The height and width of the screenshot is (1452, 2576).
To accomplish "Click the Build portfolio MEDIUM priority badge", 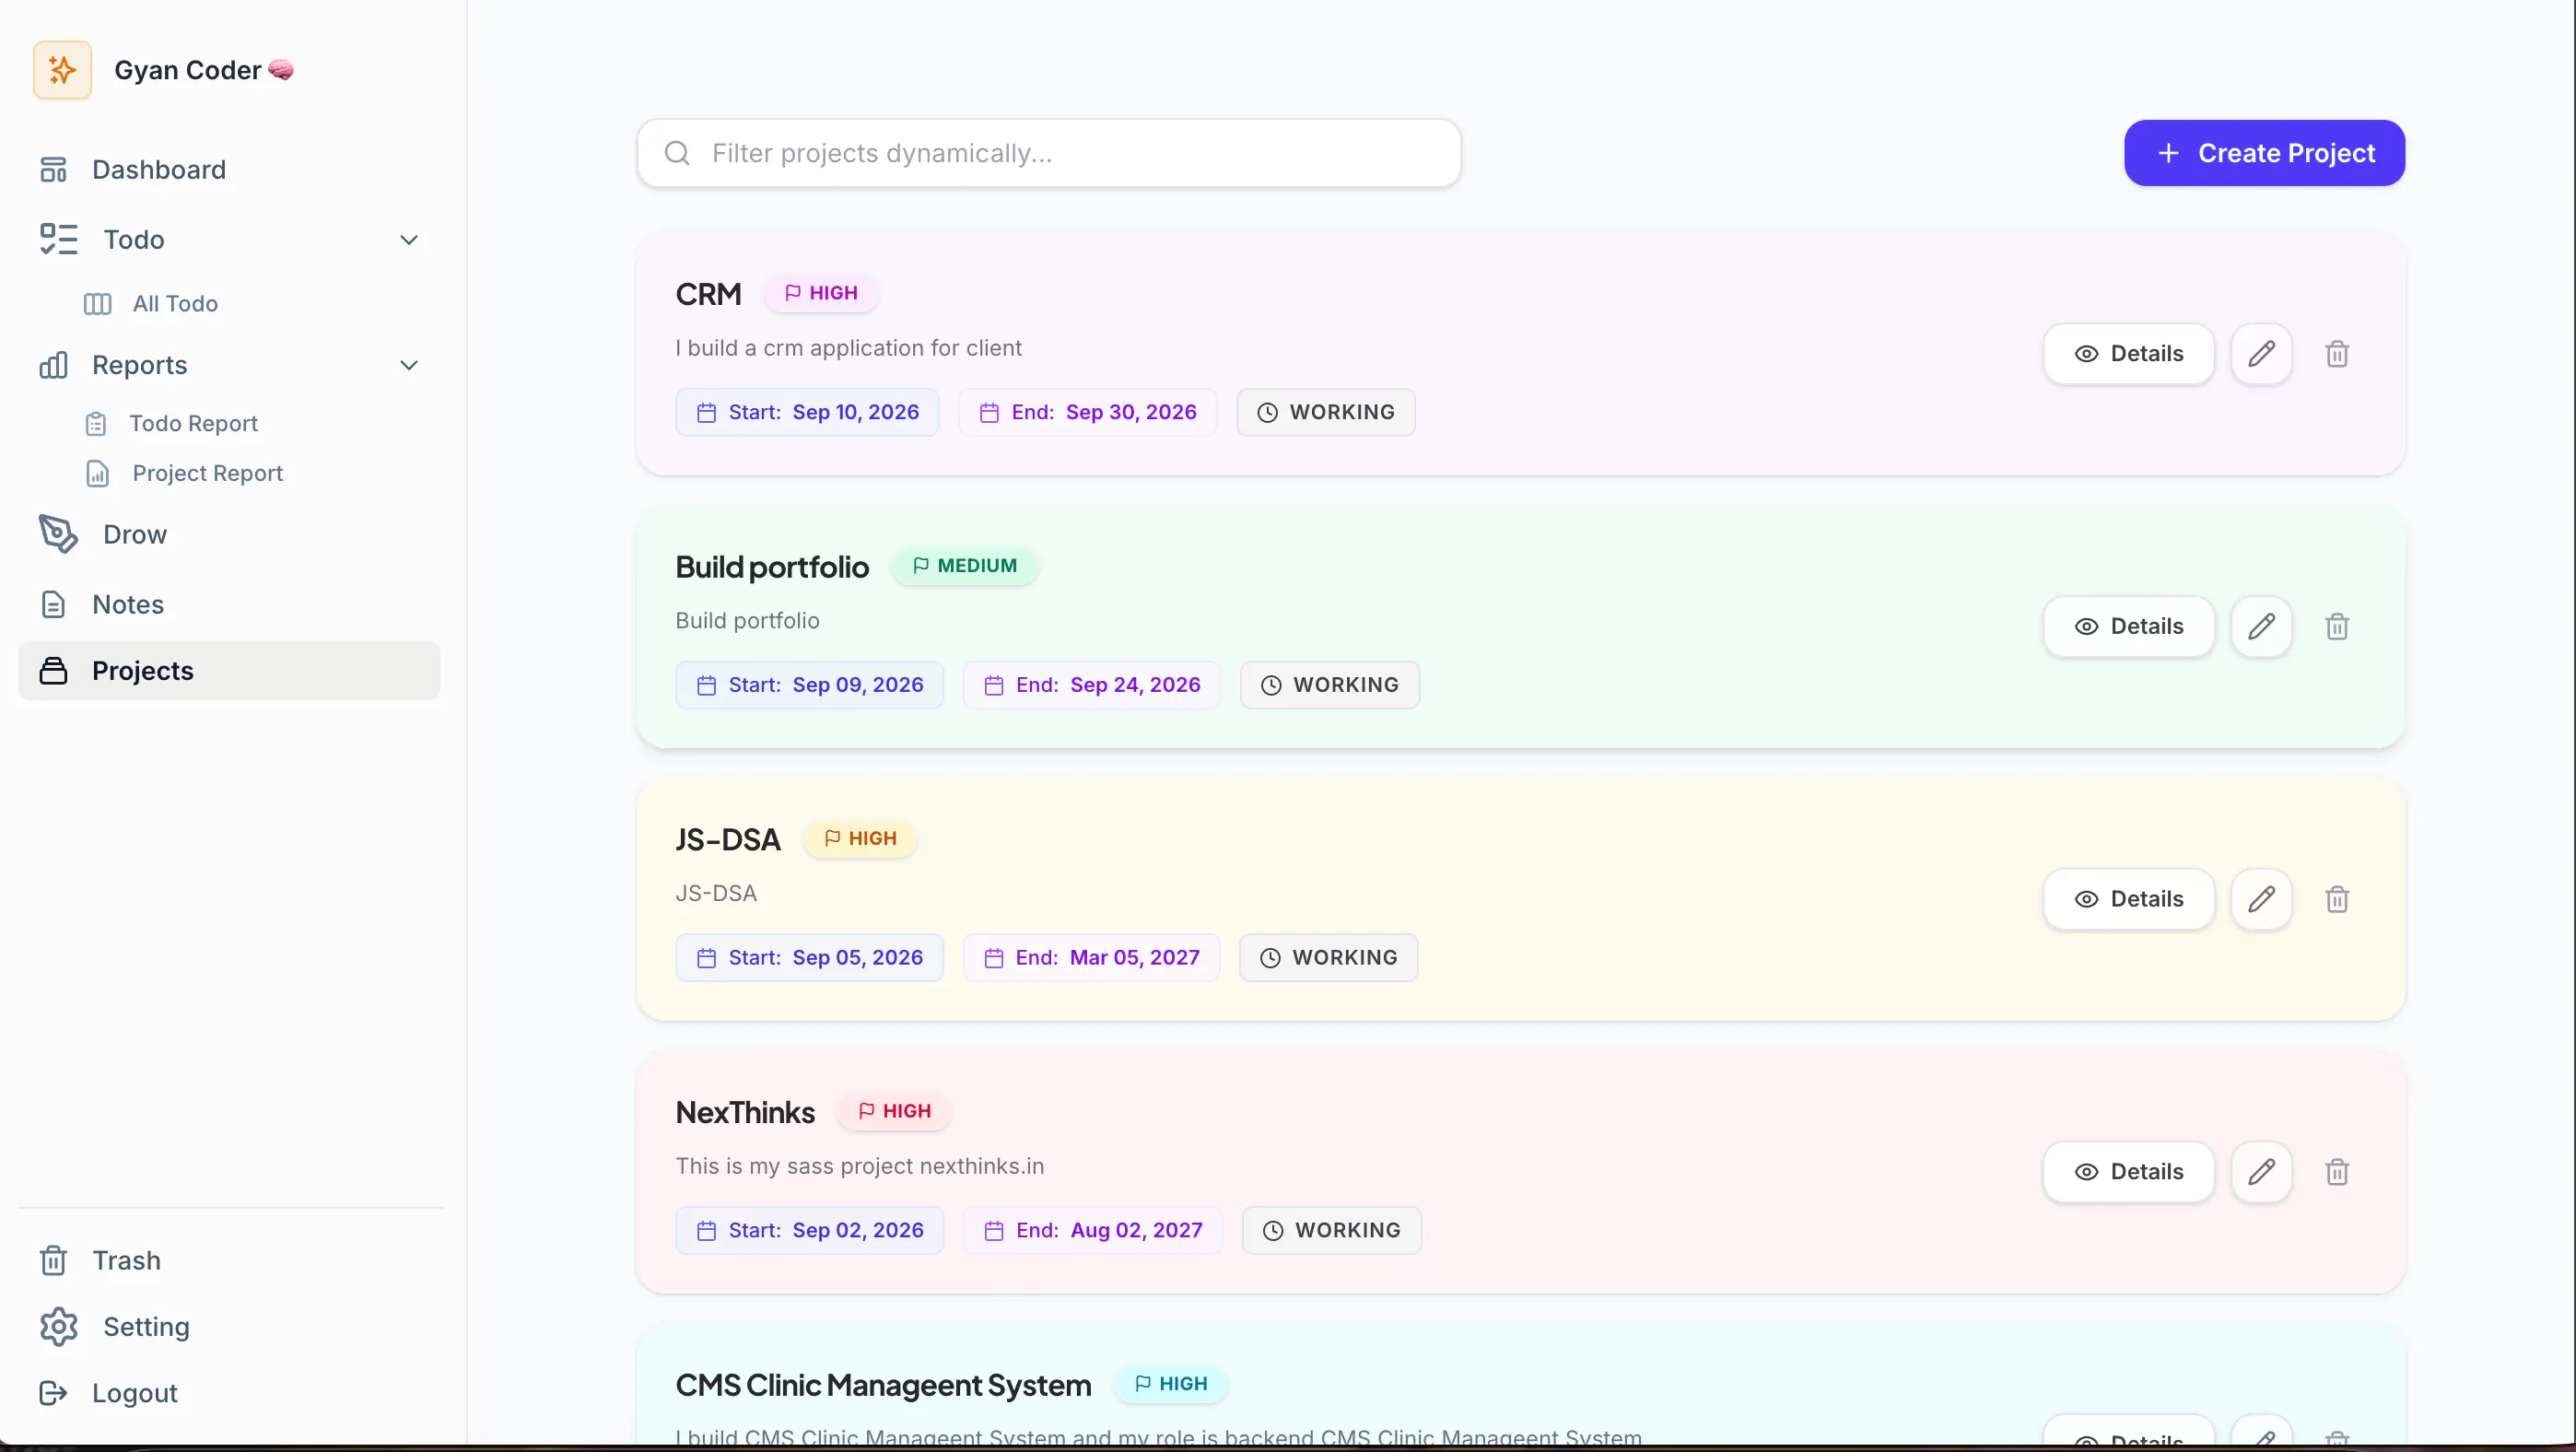I will click(964, 566).
